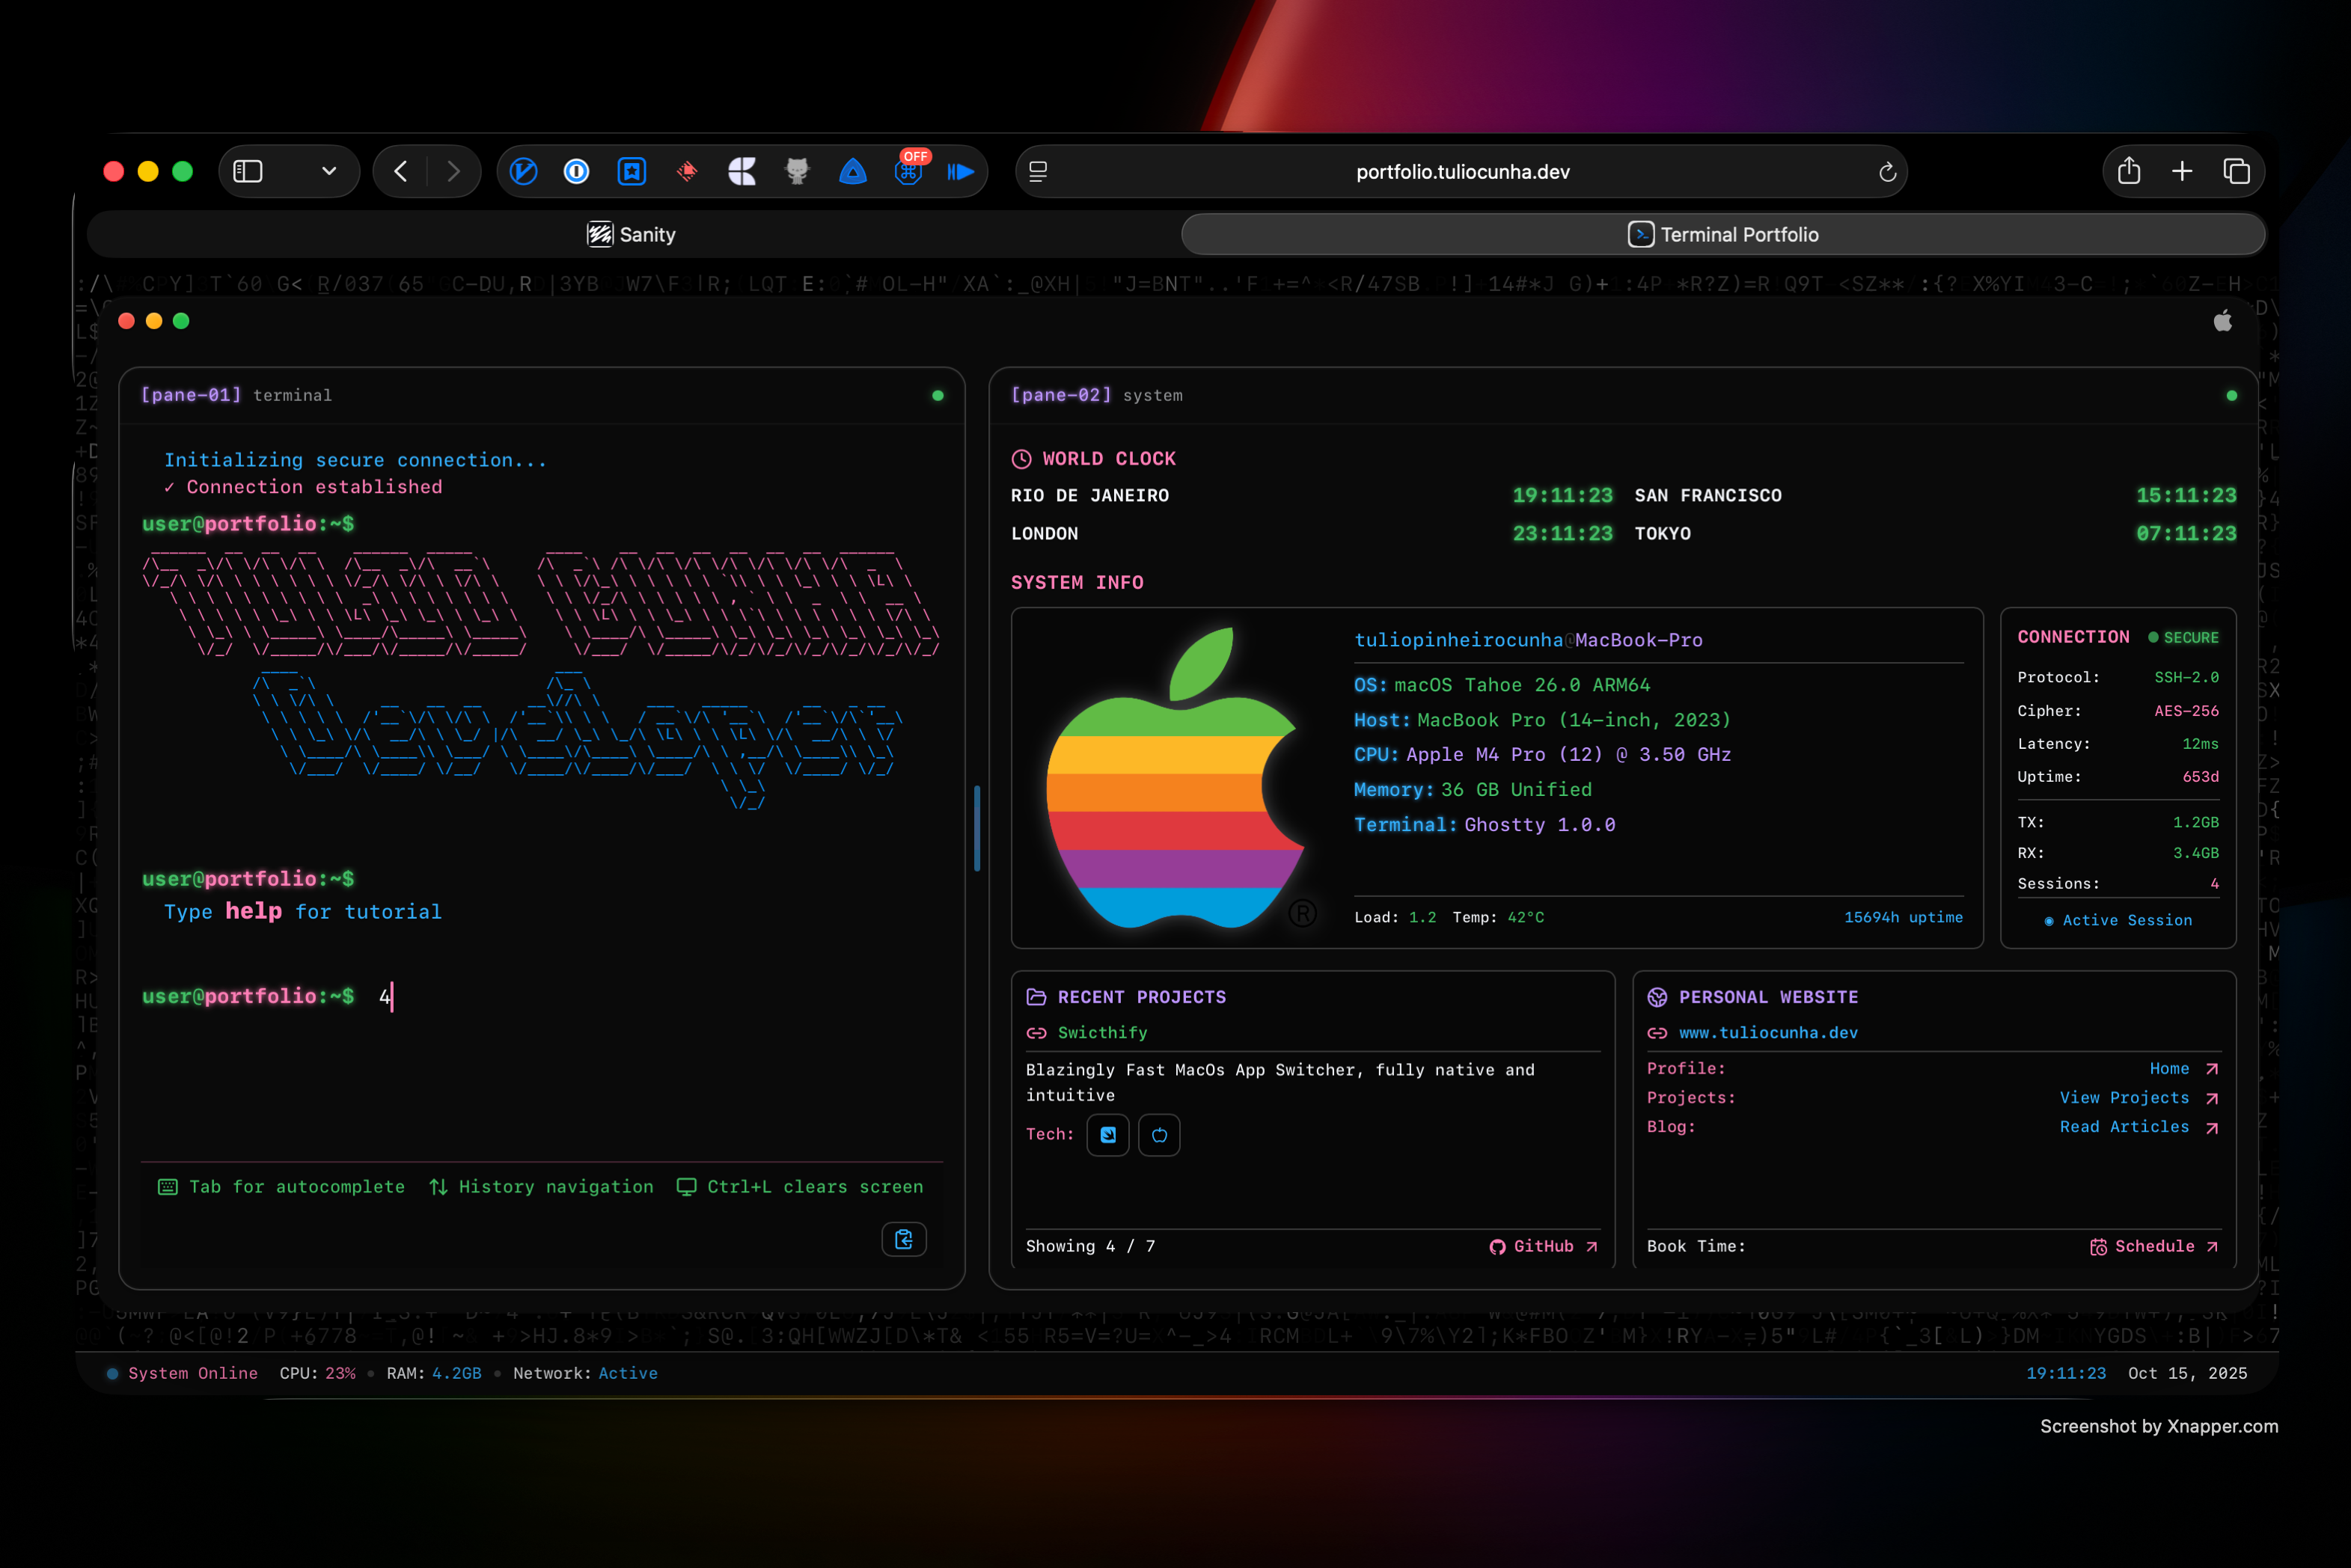
Task: Click the address bar showing portfolio.tuliocunha.dev
Action: coord(1462,172)
